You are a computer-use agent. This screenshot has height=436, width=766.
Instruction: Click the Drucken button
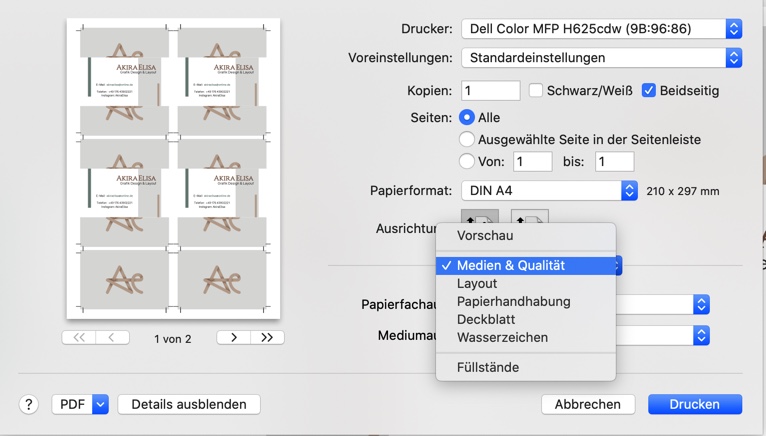coord(694,404)
